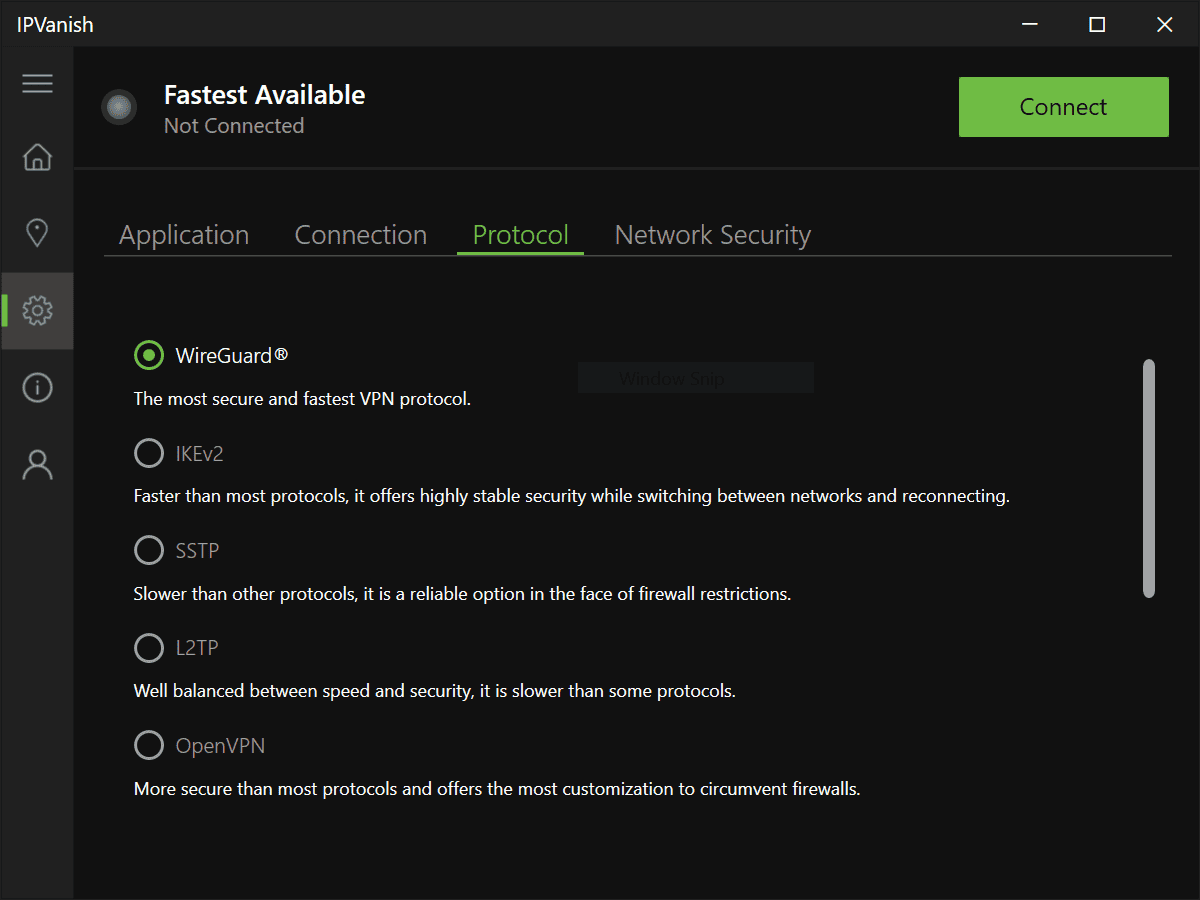Image resolution: width=1200 pixels, height=900 pixels.
Task: Select the L2TP protocol radio button
Action: [x=149, y=648]
